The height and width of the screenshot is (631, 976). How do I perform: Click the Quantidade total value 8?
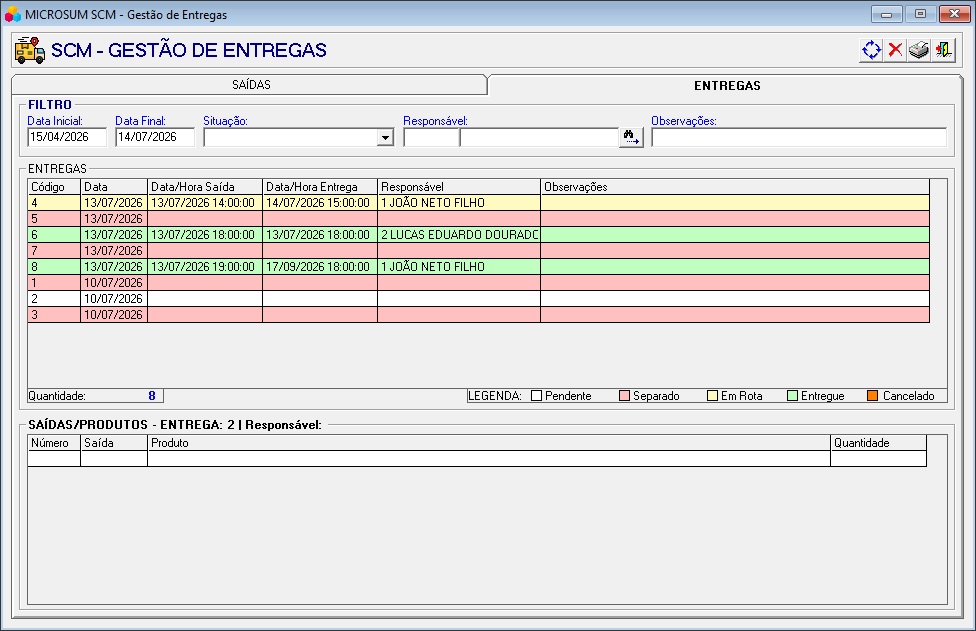152,396
